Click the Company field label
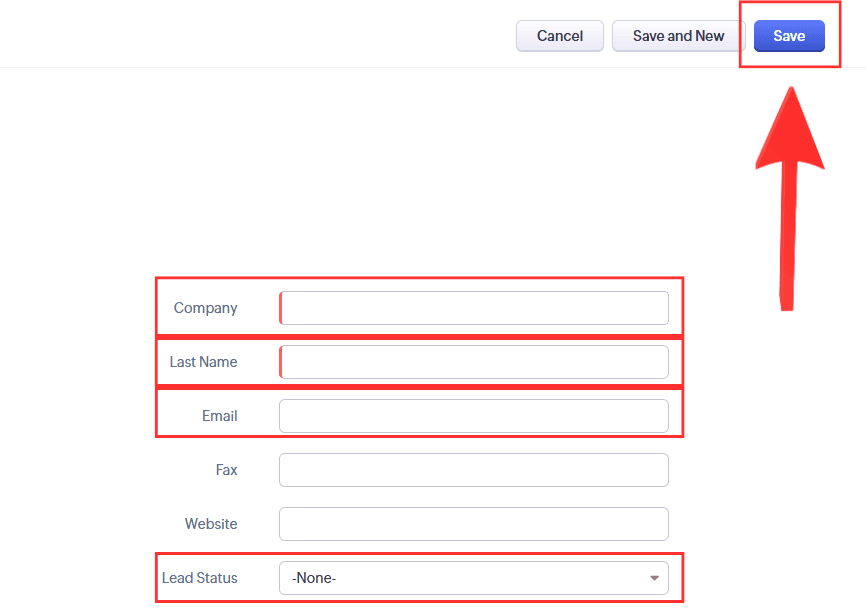 (x=205, y=308)
